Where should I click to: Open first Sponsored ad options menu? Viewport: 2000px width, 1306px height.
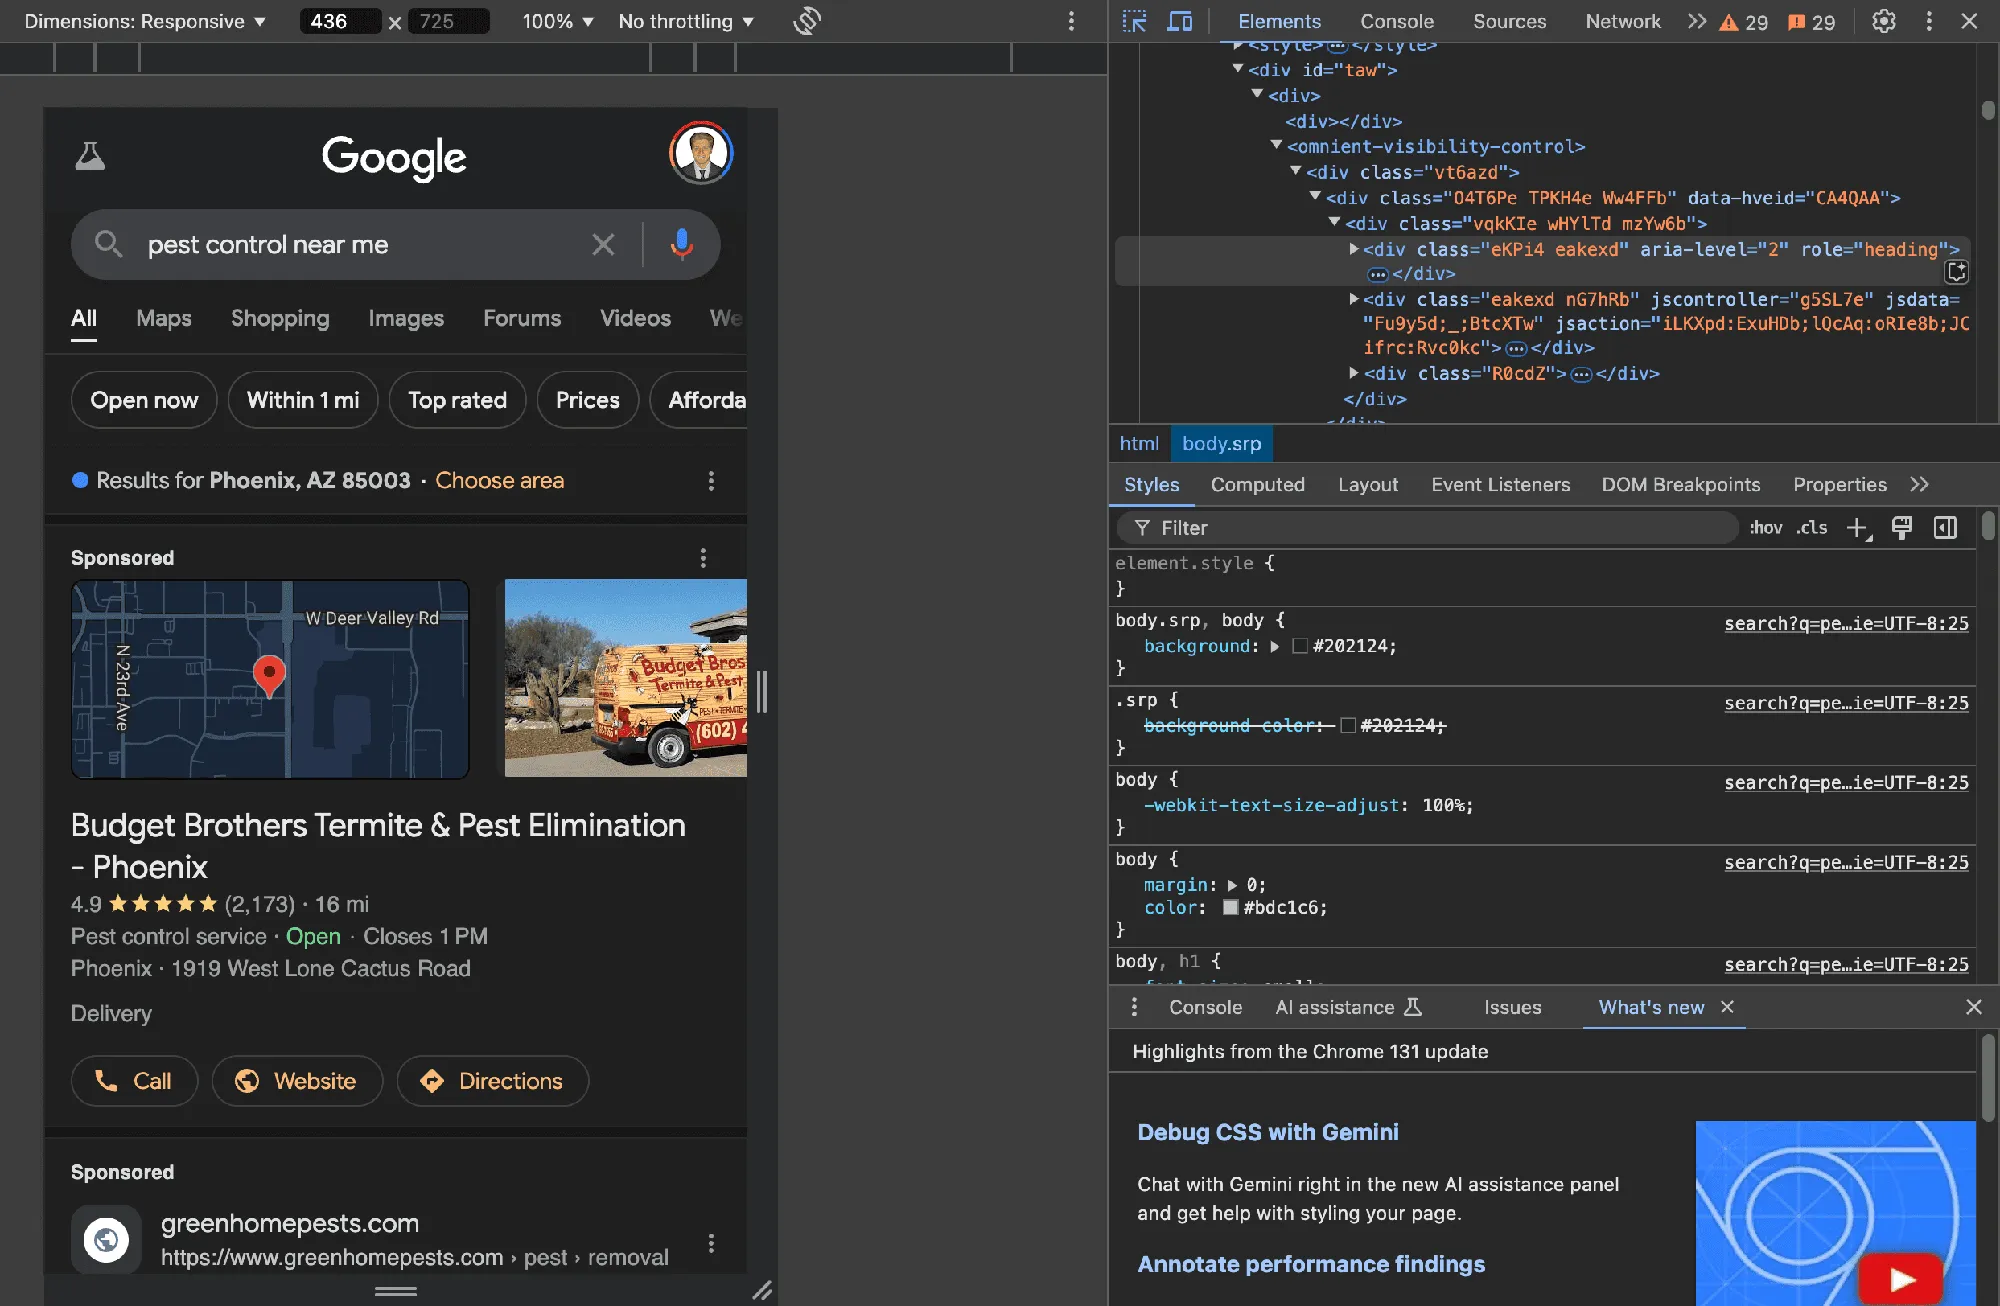tap(703, 558)
